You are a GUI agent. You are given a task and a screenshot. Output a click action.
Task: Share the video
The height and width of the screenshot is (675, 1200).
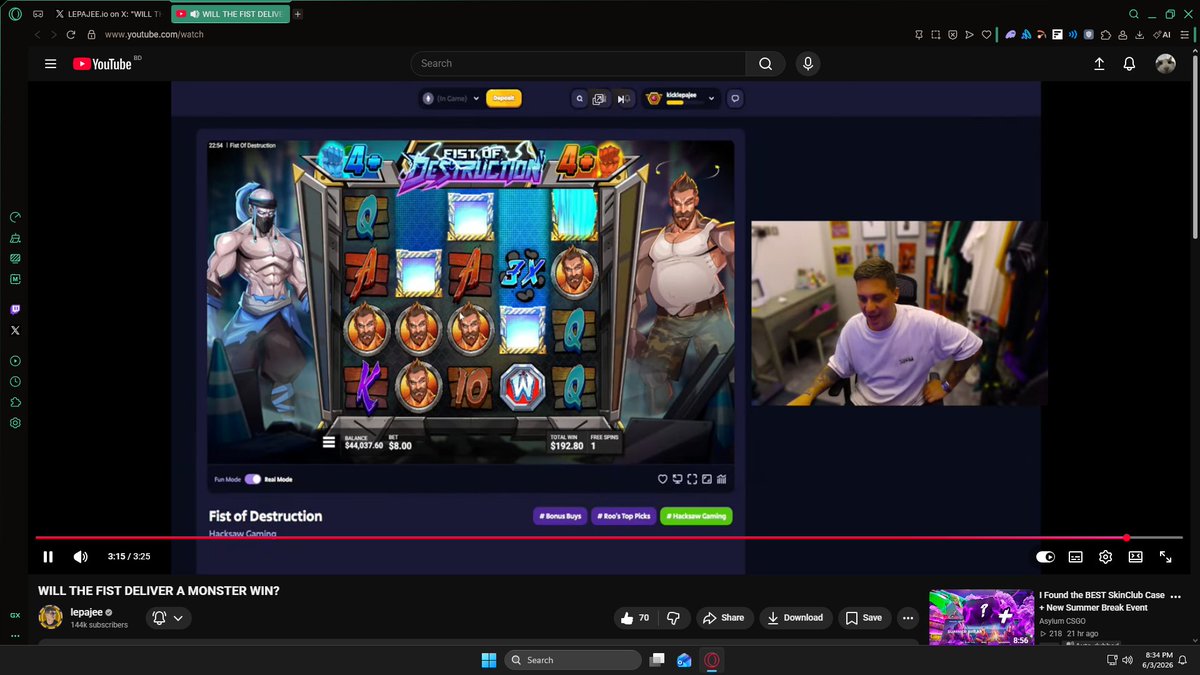pos(724,618)
